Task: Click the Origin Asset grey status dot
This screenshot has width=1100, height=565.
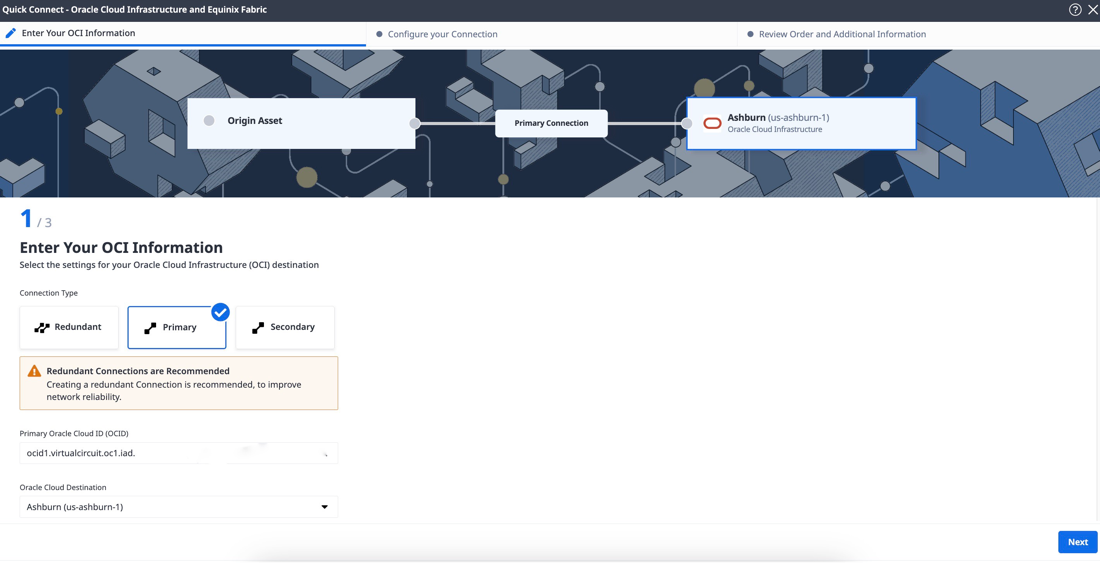Action: click(x=209, y=121)
